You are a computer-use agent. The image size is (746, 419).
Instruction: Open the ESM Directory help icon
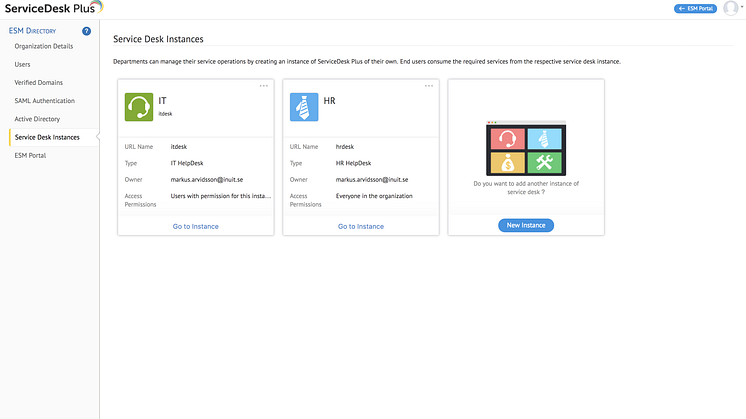click(86, 31)
